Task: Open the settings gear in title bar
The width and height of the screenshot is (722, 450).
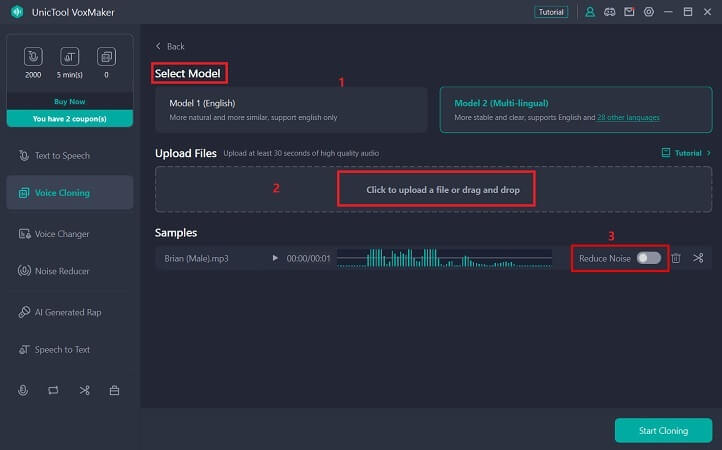Action: pos(648,12)
